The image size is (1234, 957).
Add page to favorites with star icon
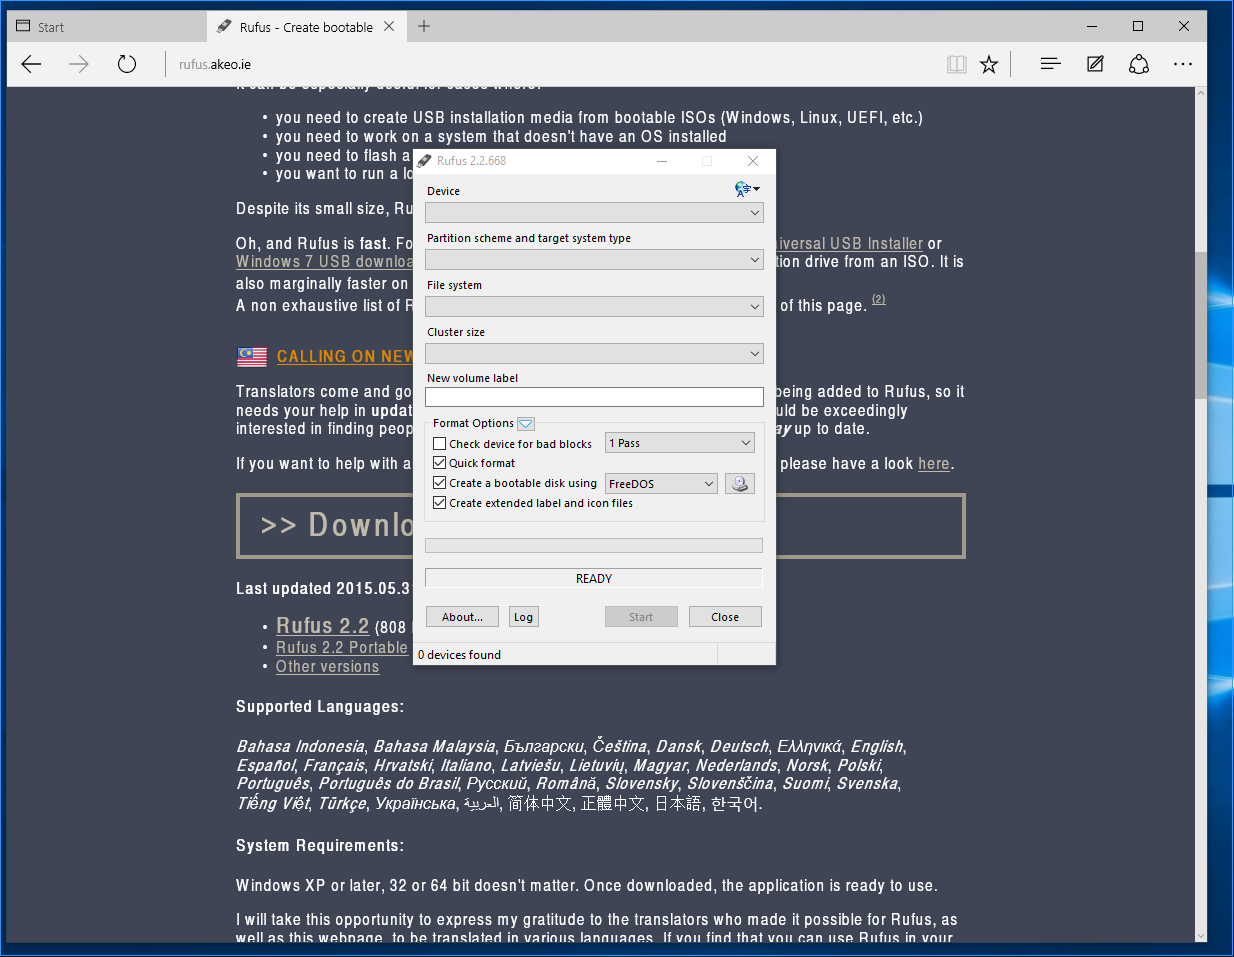coord(989,64)
